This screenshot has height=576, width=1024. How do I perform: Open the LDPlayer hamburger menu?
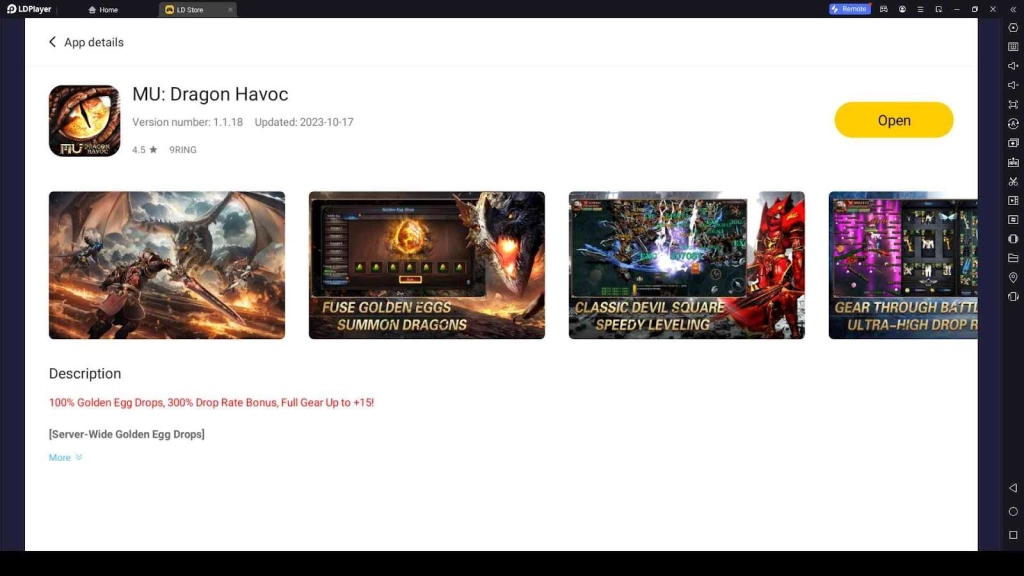[920, 9]
